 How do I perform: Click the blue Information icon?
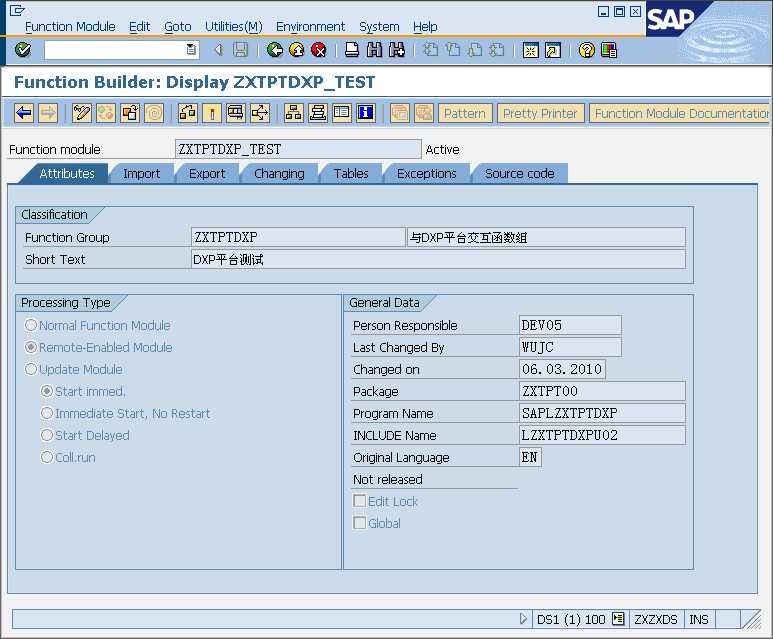366,113
